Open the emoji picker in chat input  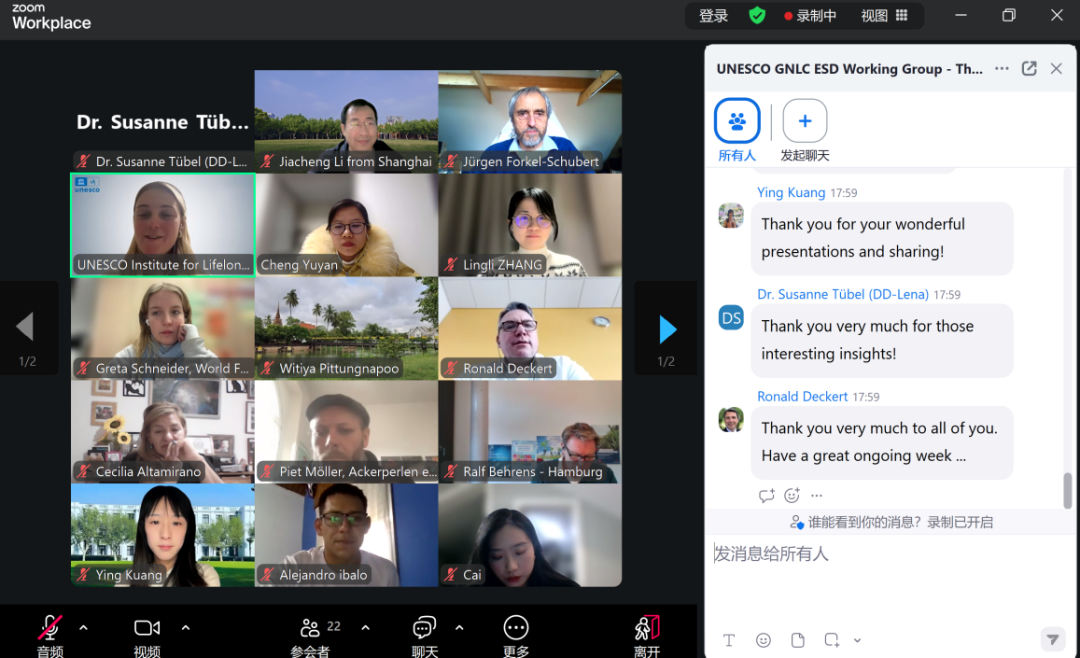point(763,640)
